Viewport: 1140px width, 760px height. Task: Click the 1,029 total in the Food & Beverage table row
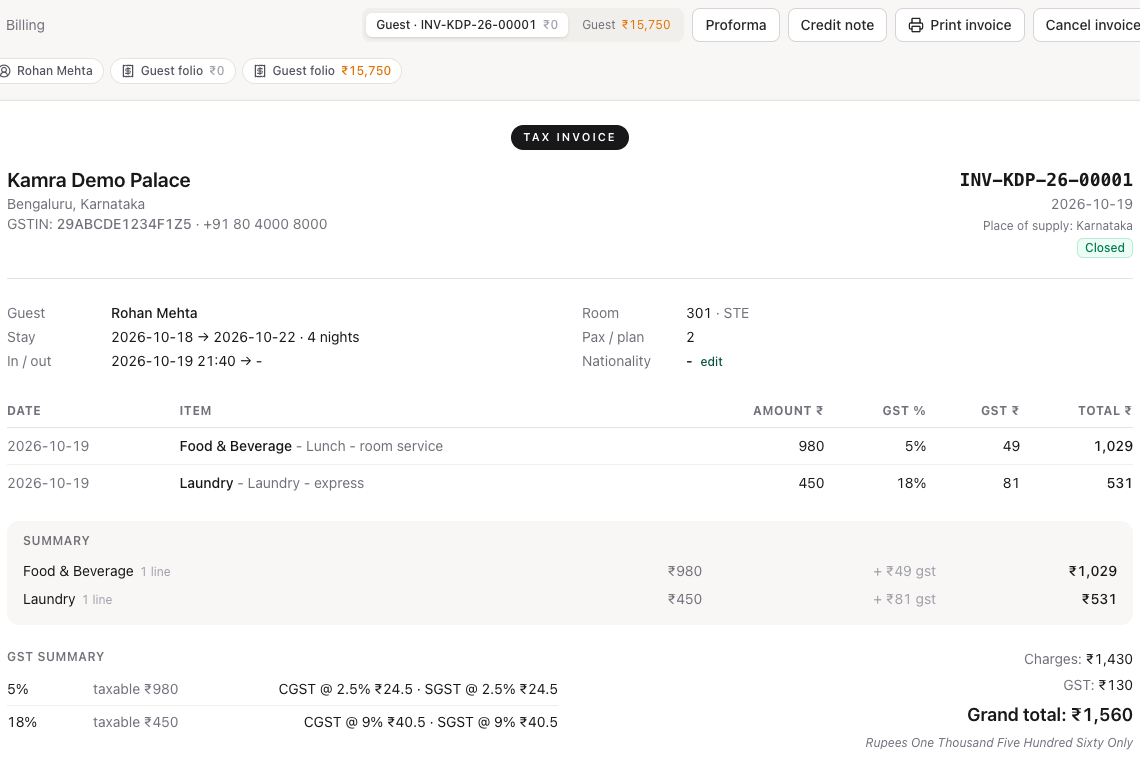[x=1113, y=447]
